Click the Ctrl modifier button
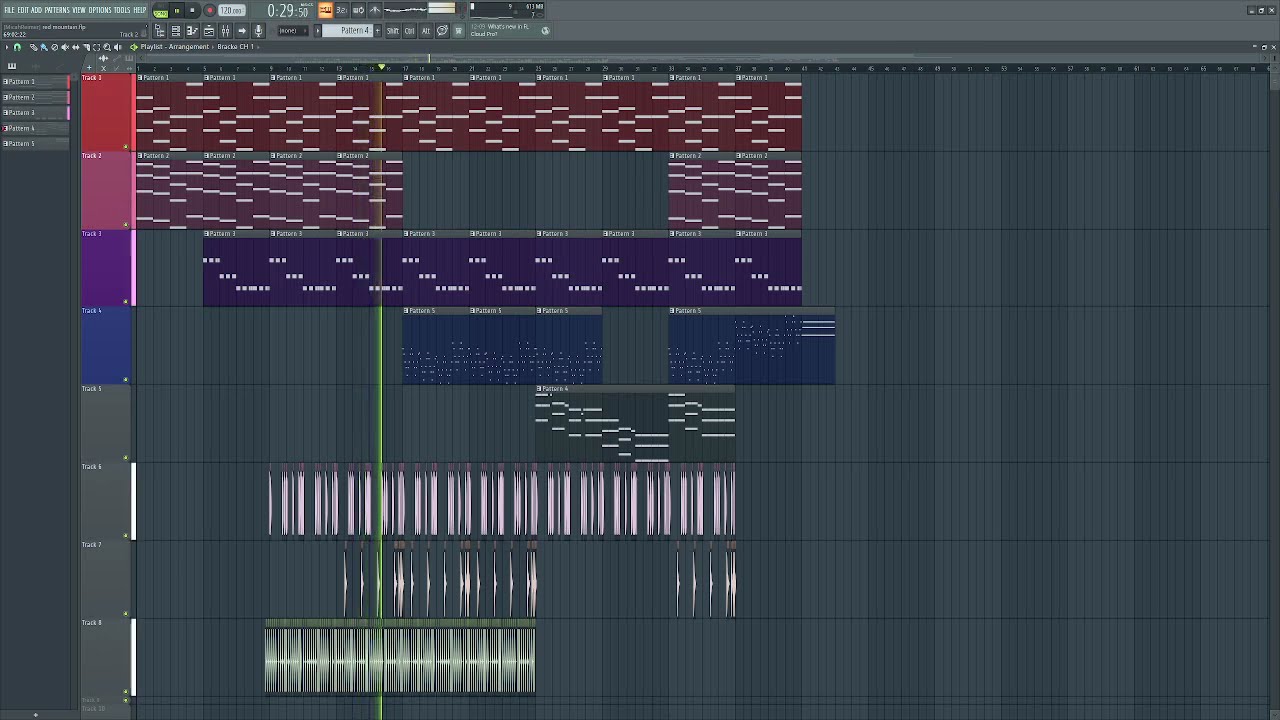This screenshot has width=1280, height=720. [409, 31]
